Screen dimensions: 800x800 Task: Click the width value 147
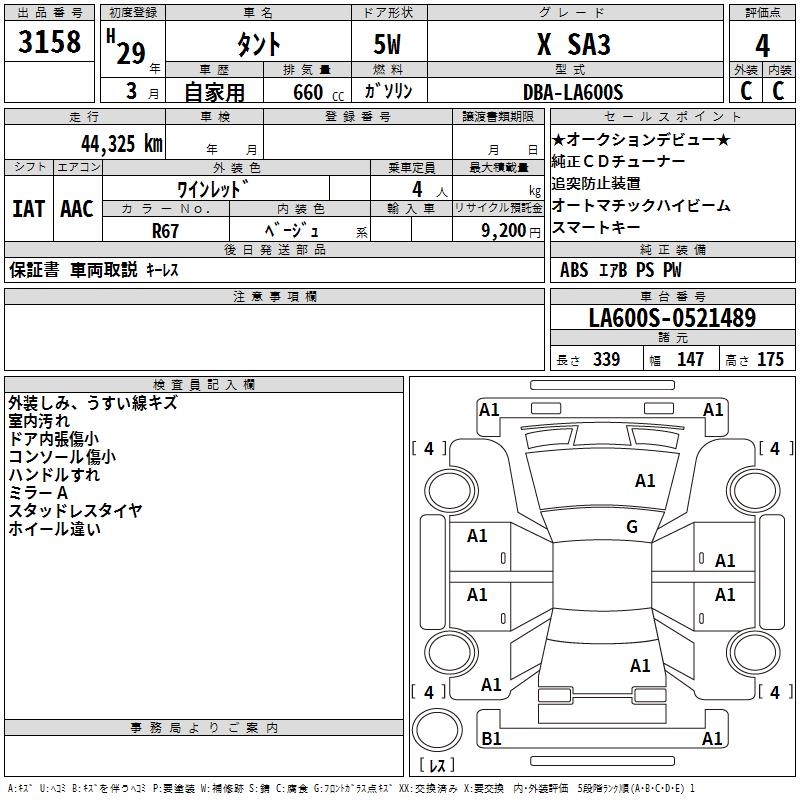690,359
